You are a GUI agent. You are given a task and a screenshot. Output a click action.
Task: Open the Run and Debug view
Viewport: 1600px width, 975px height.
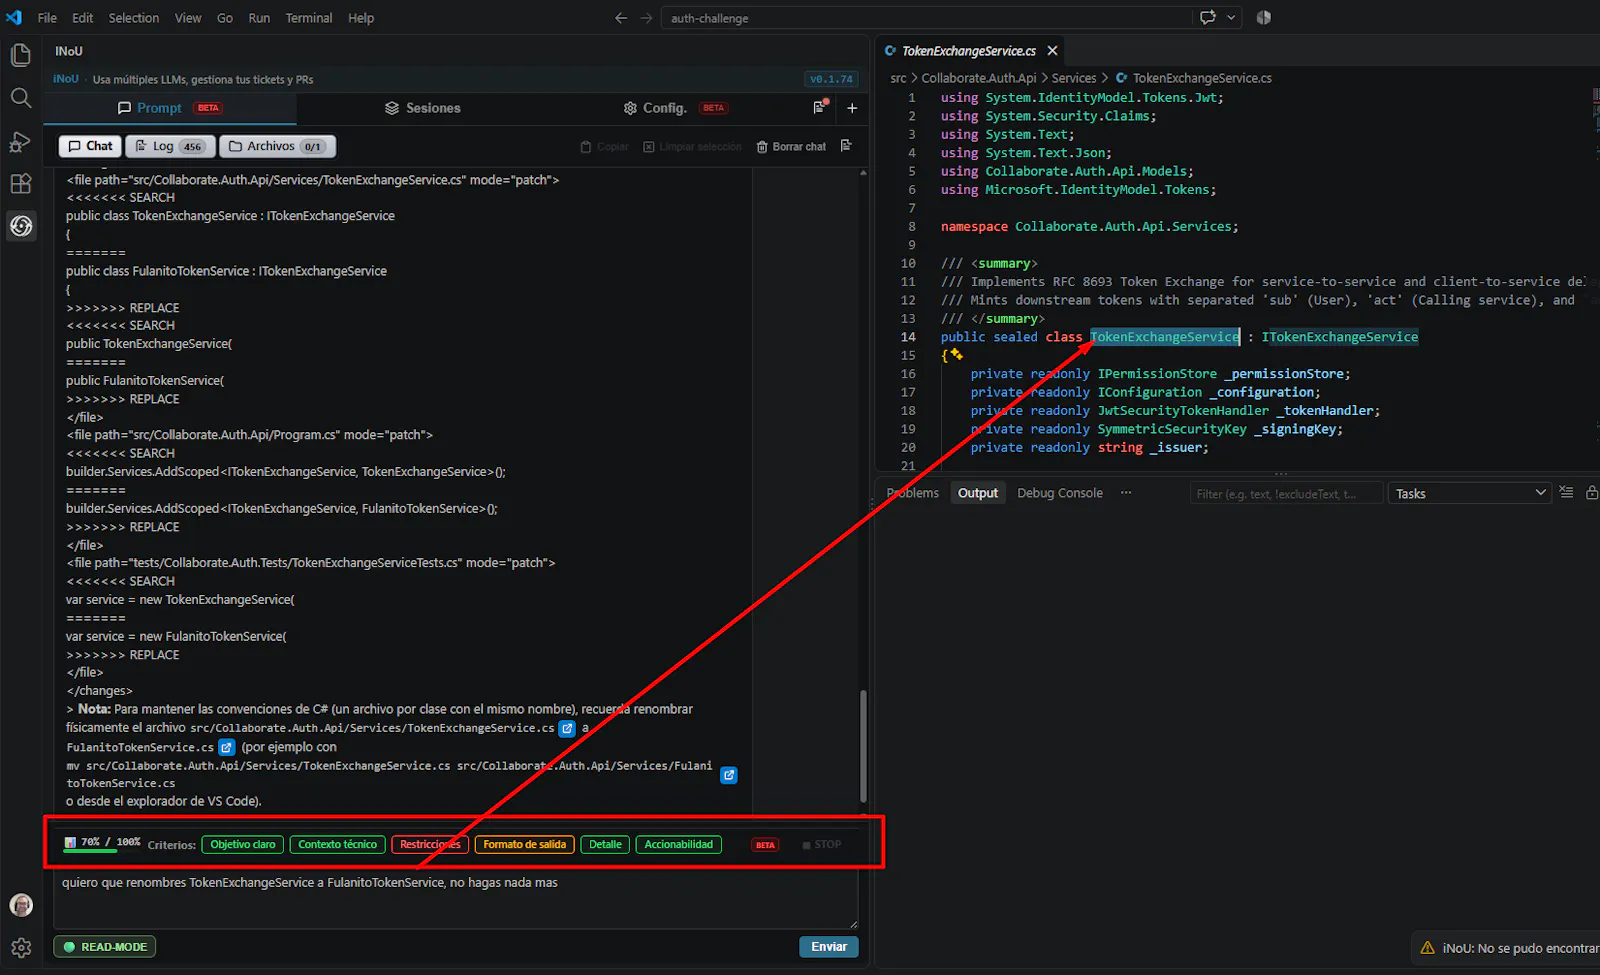point(21,141)
